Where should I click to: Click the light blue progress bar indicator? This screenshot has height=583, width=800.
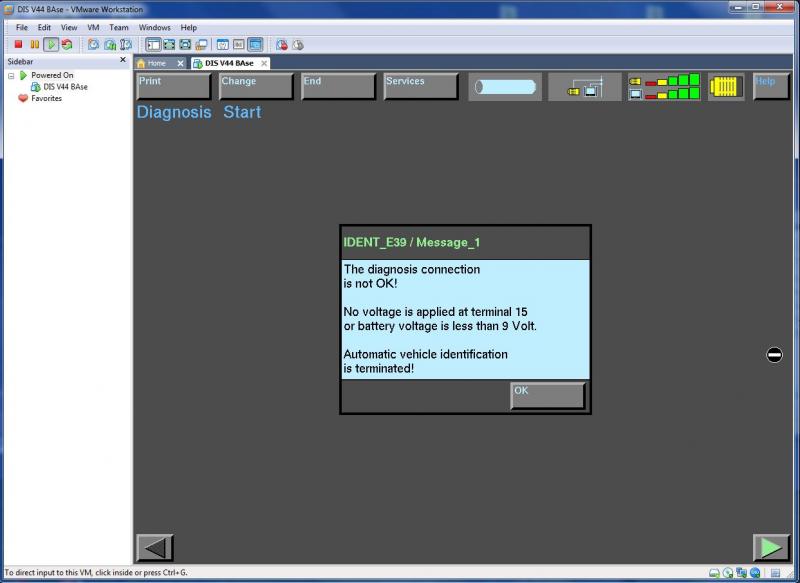point(505,87)
